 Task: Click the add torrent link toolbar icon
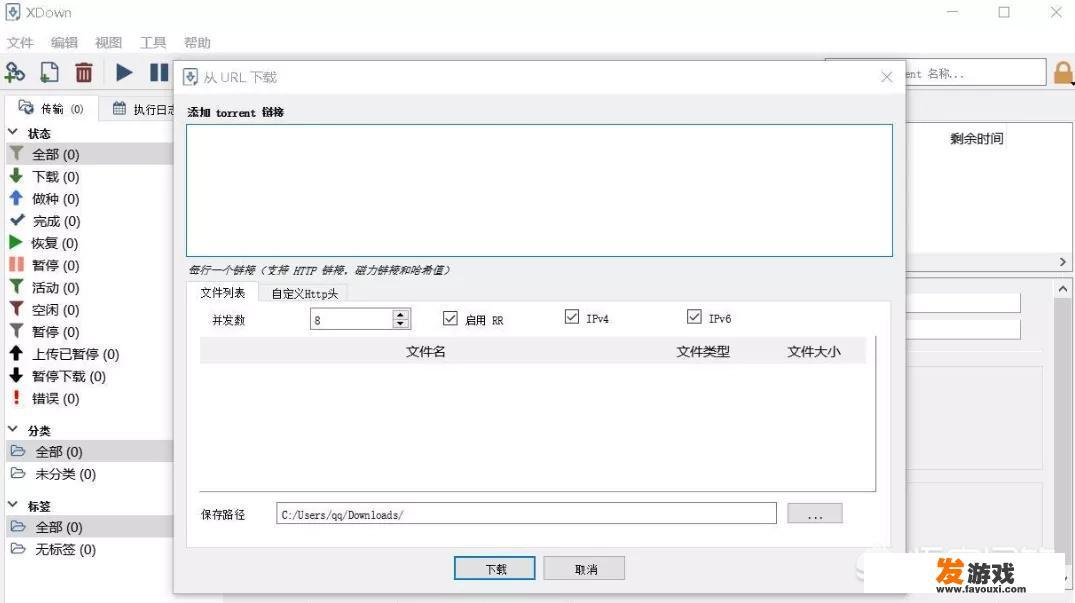point(15,72)
